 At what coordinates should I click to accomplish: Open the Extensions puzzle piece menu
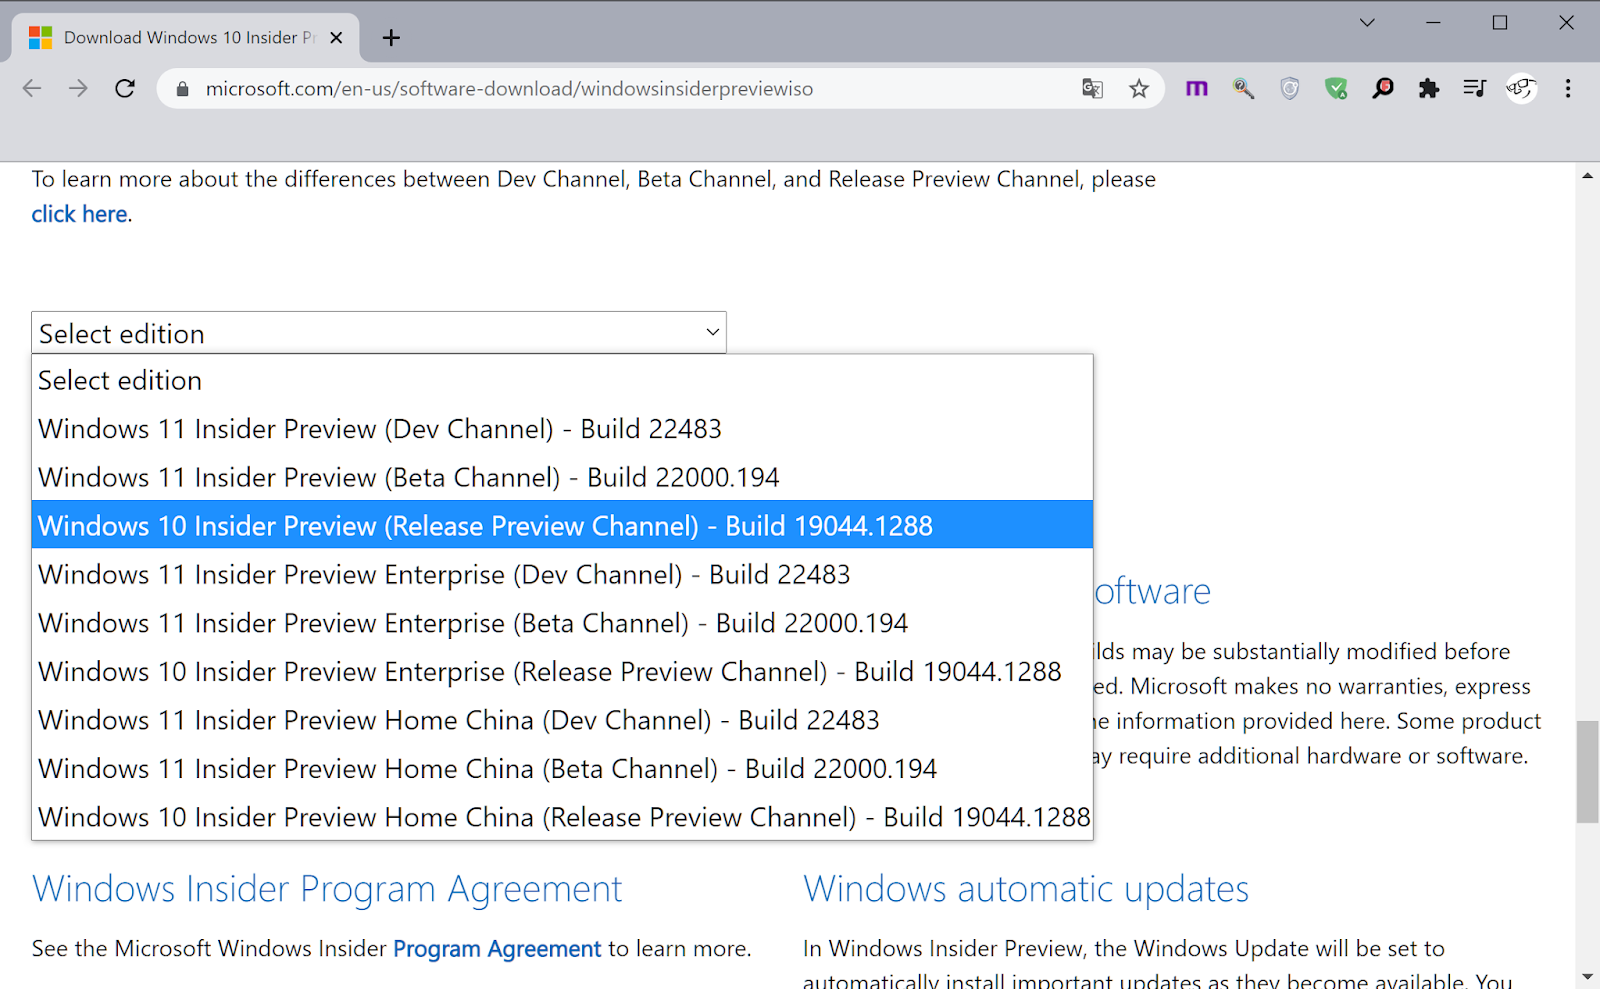(1429, 89)
